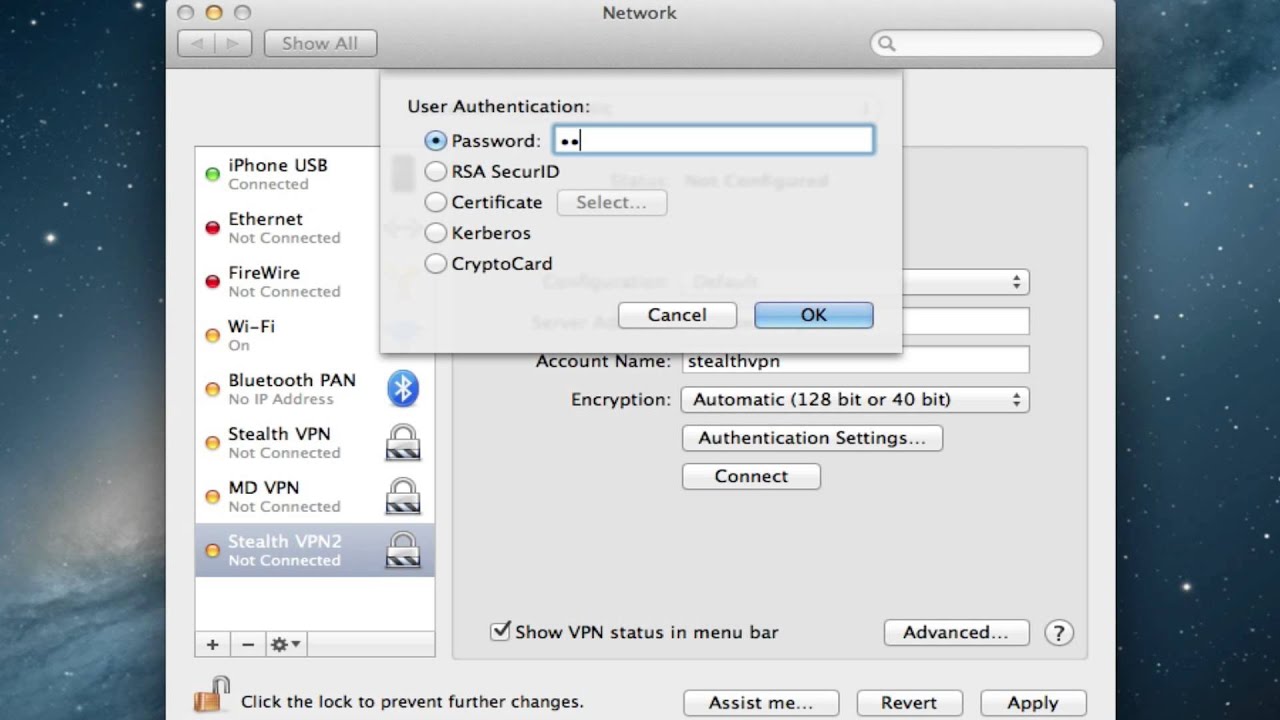1280x720 pixels.
Task: Click the lock icon next to Stealth VPN2
Action: pyautogui.click(x=403, y=551)
